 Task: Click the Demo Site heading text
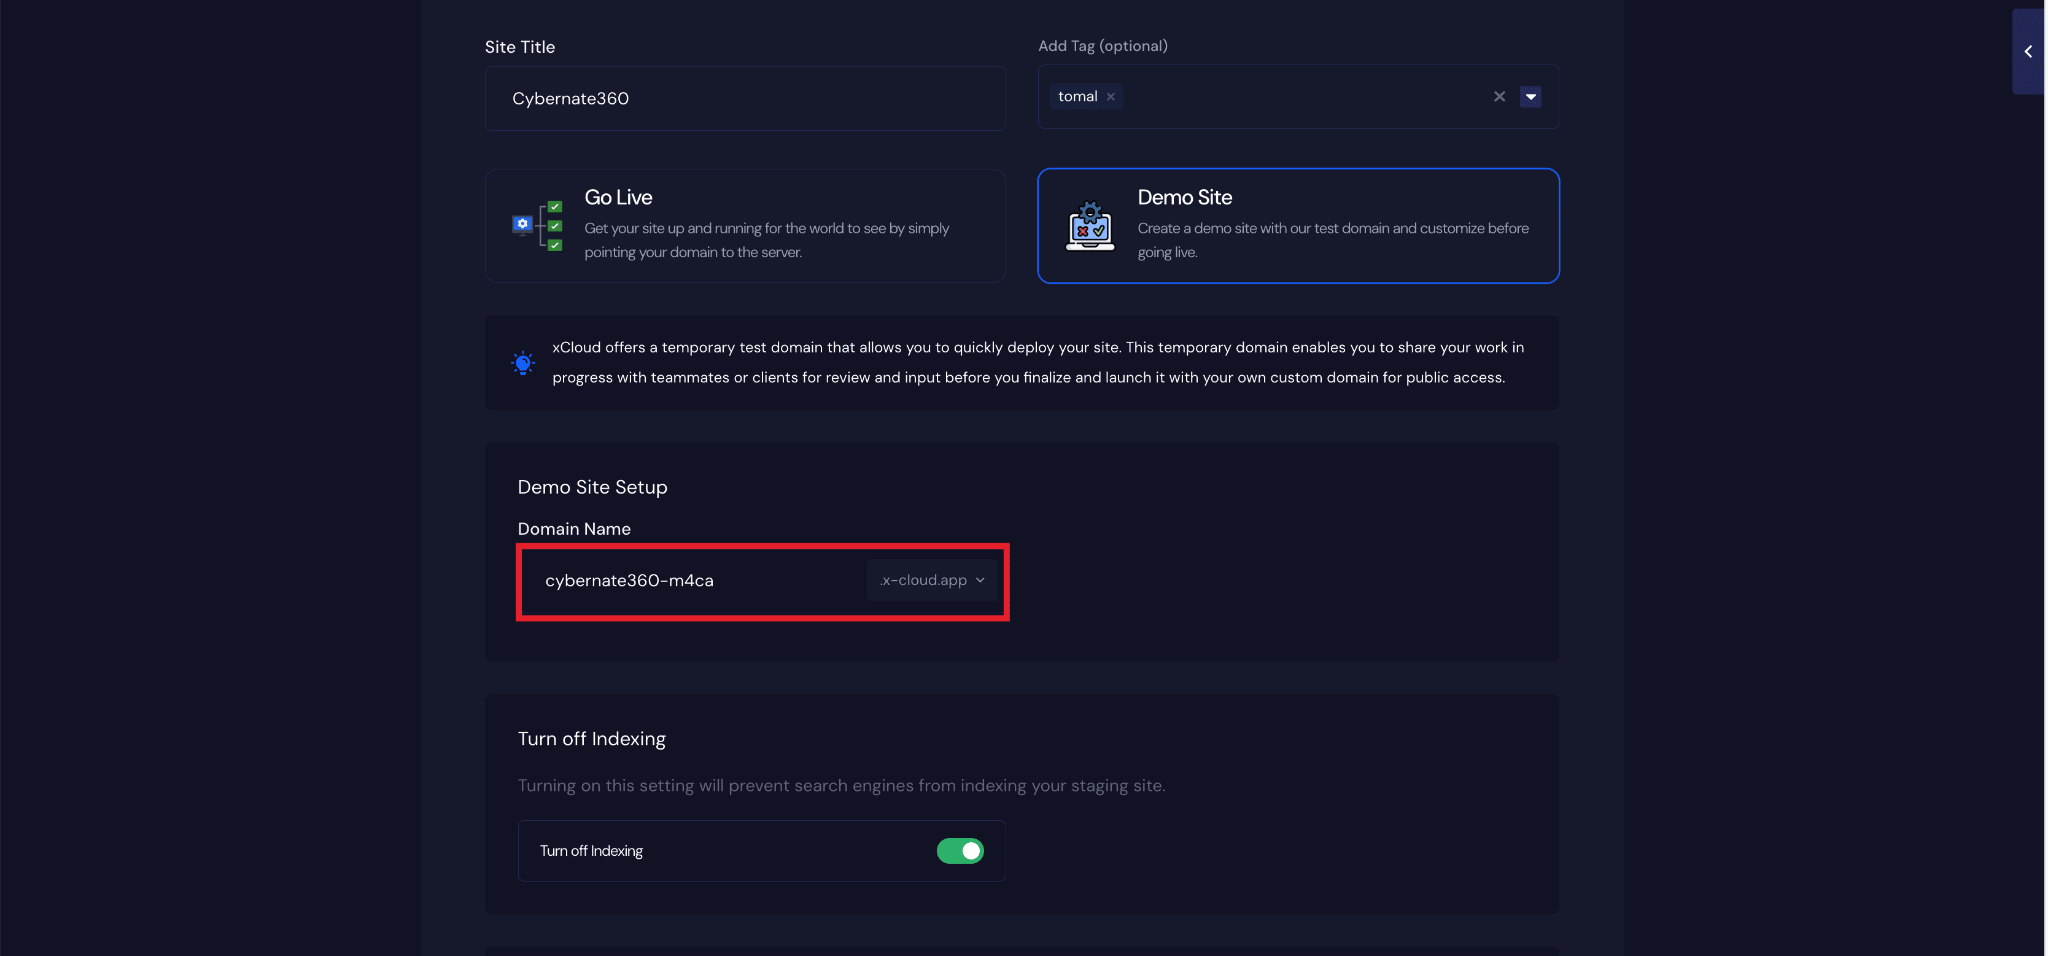[1184, 198]
